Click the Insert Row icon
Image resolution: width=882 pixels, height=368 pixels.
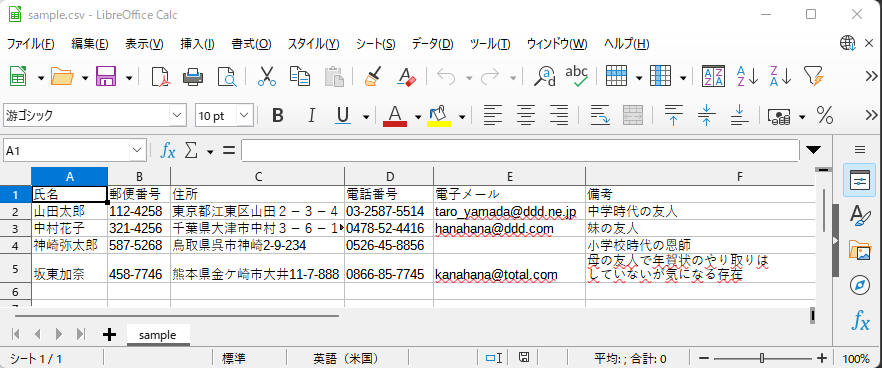[616, 76]
